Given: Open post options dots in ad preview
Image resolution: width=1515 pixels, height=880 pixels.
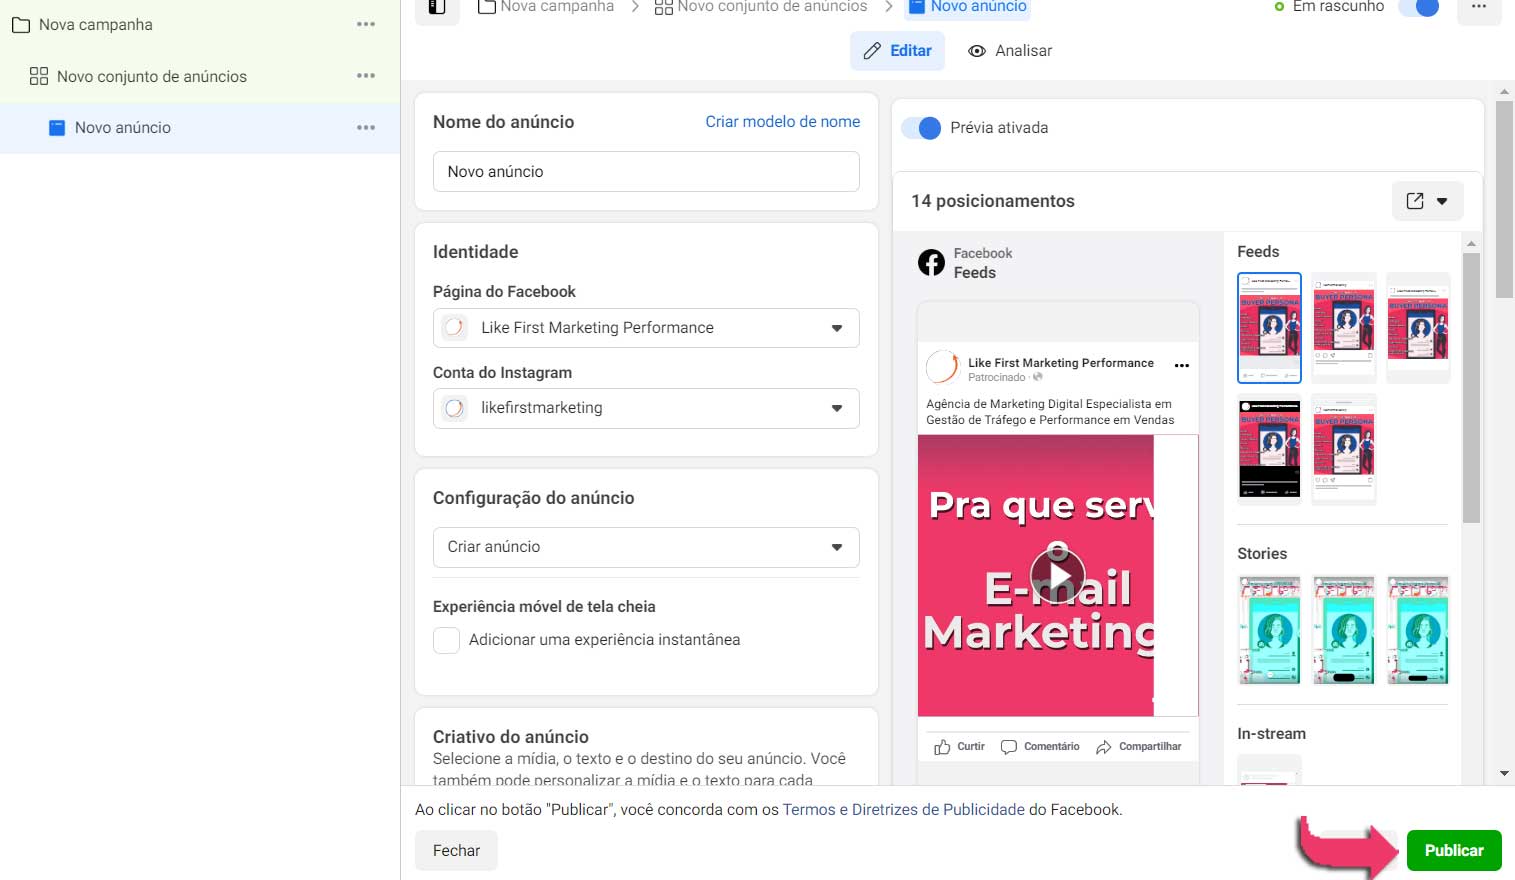Looking at the screenshot, I should 1182,366.
